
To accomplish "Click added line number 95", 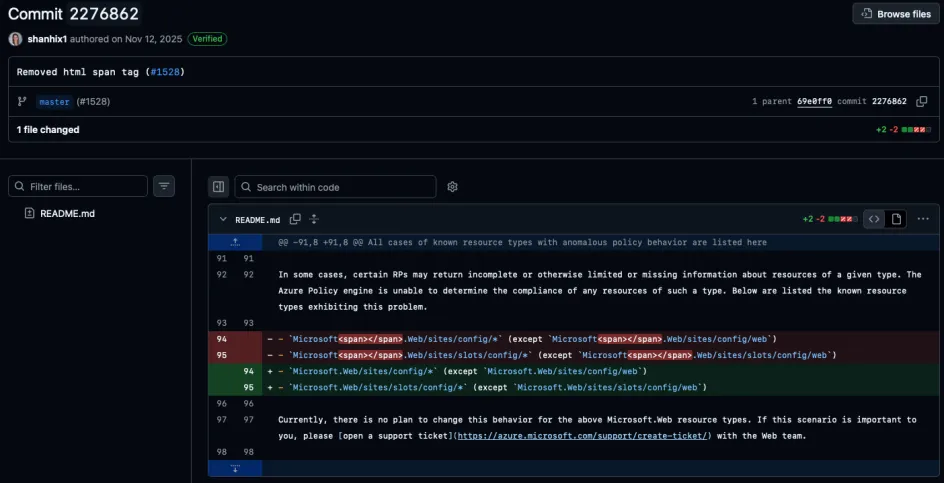I will pos(248,387).
